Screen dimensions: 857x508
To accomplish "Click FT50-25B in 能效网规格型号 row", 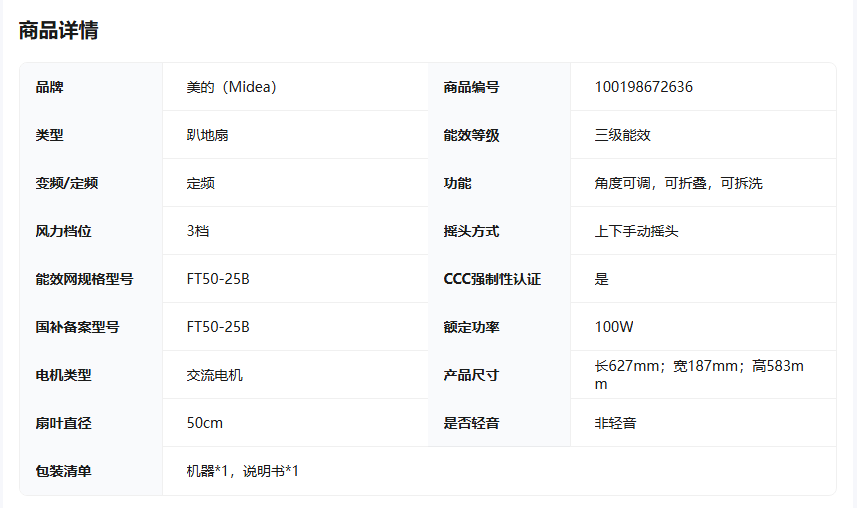I will 218,279.
